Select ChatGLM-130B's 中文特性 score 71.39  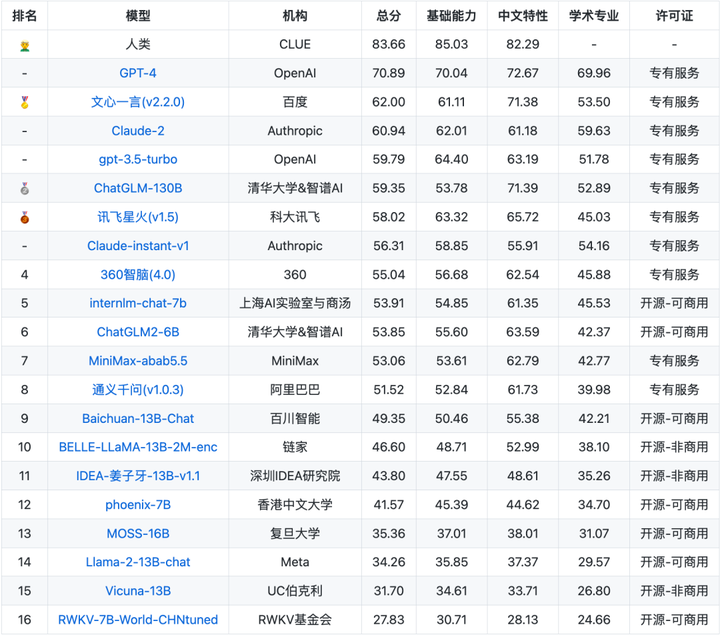point(523,188)
